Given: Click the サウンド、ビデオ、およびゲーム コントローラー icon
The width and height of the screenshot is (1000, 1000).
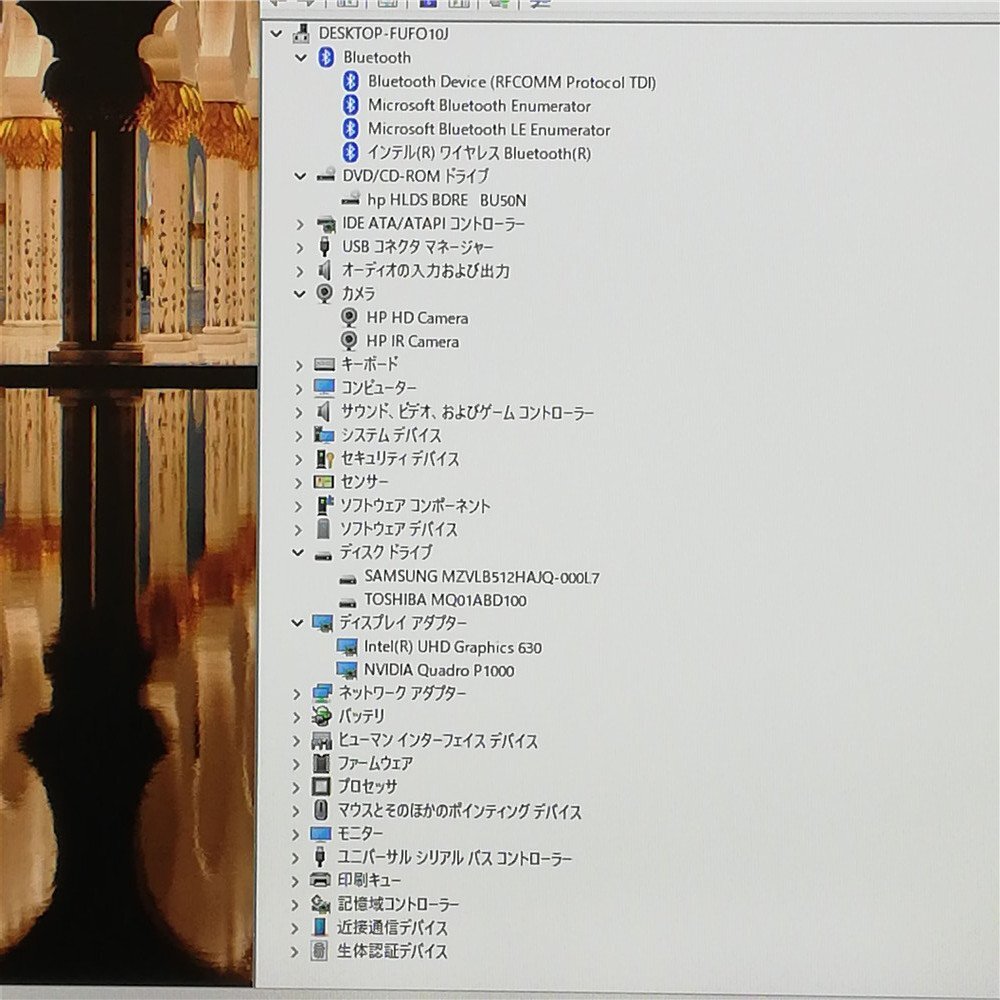Looking at the screenshot, I should click(x=323, y=411).
